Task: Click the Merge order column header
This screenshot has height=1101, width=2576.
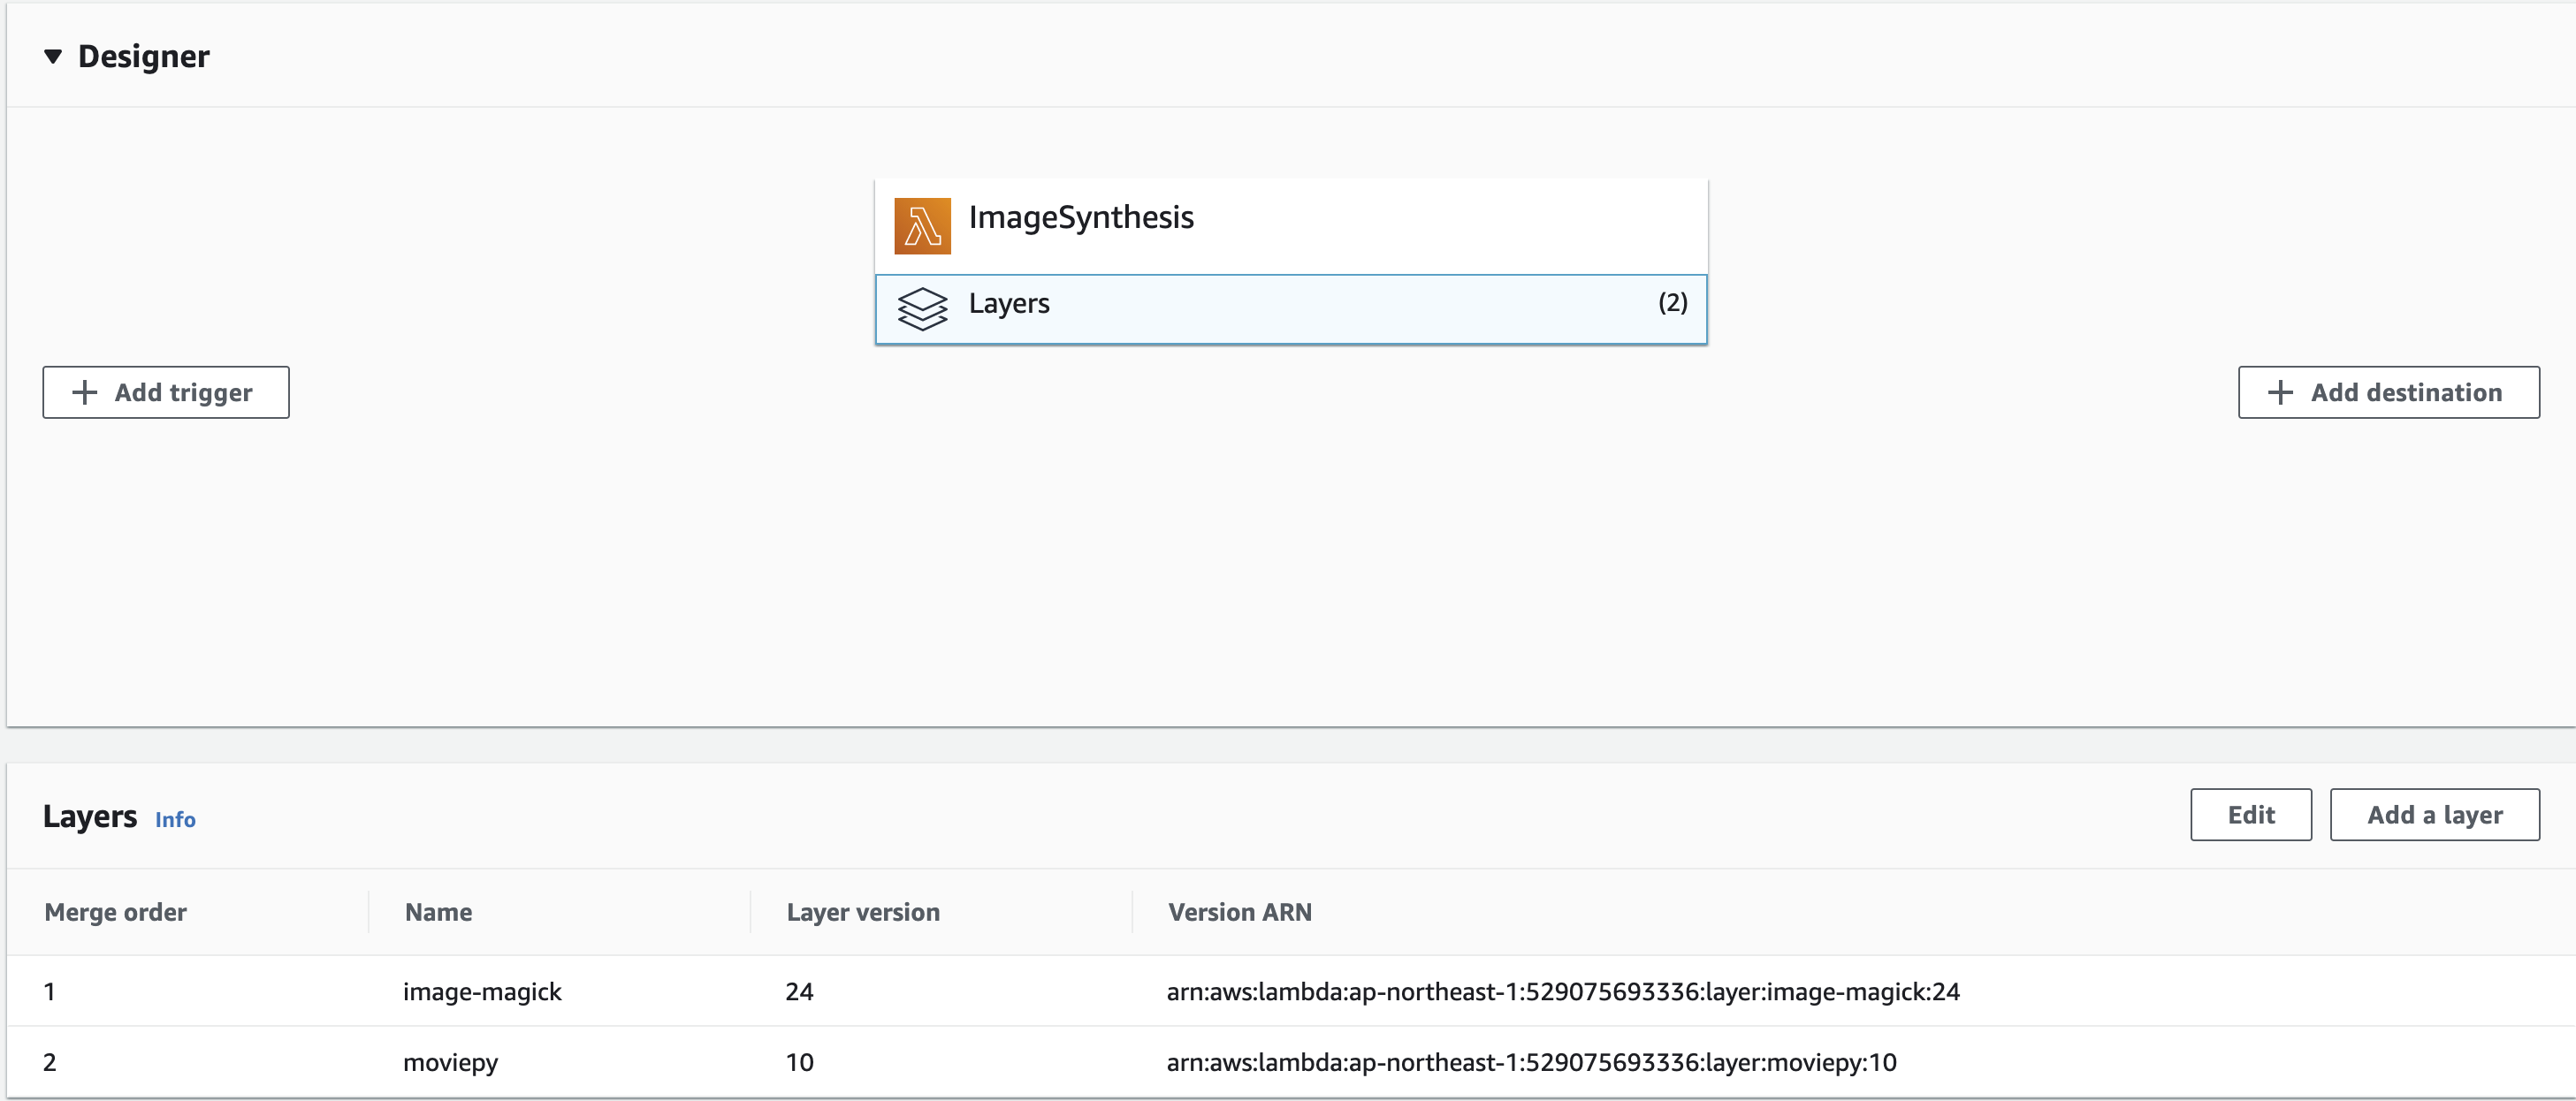Action: tap(116, 911)
